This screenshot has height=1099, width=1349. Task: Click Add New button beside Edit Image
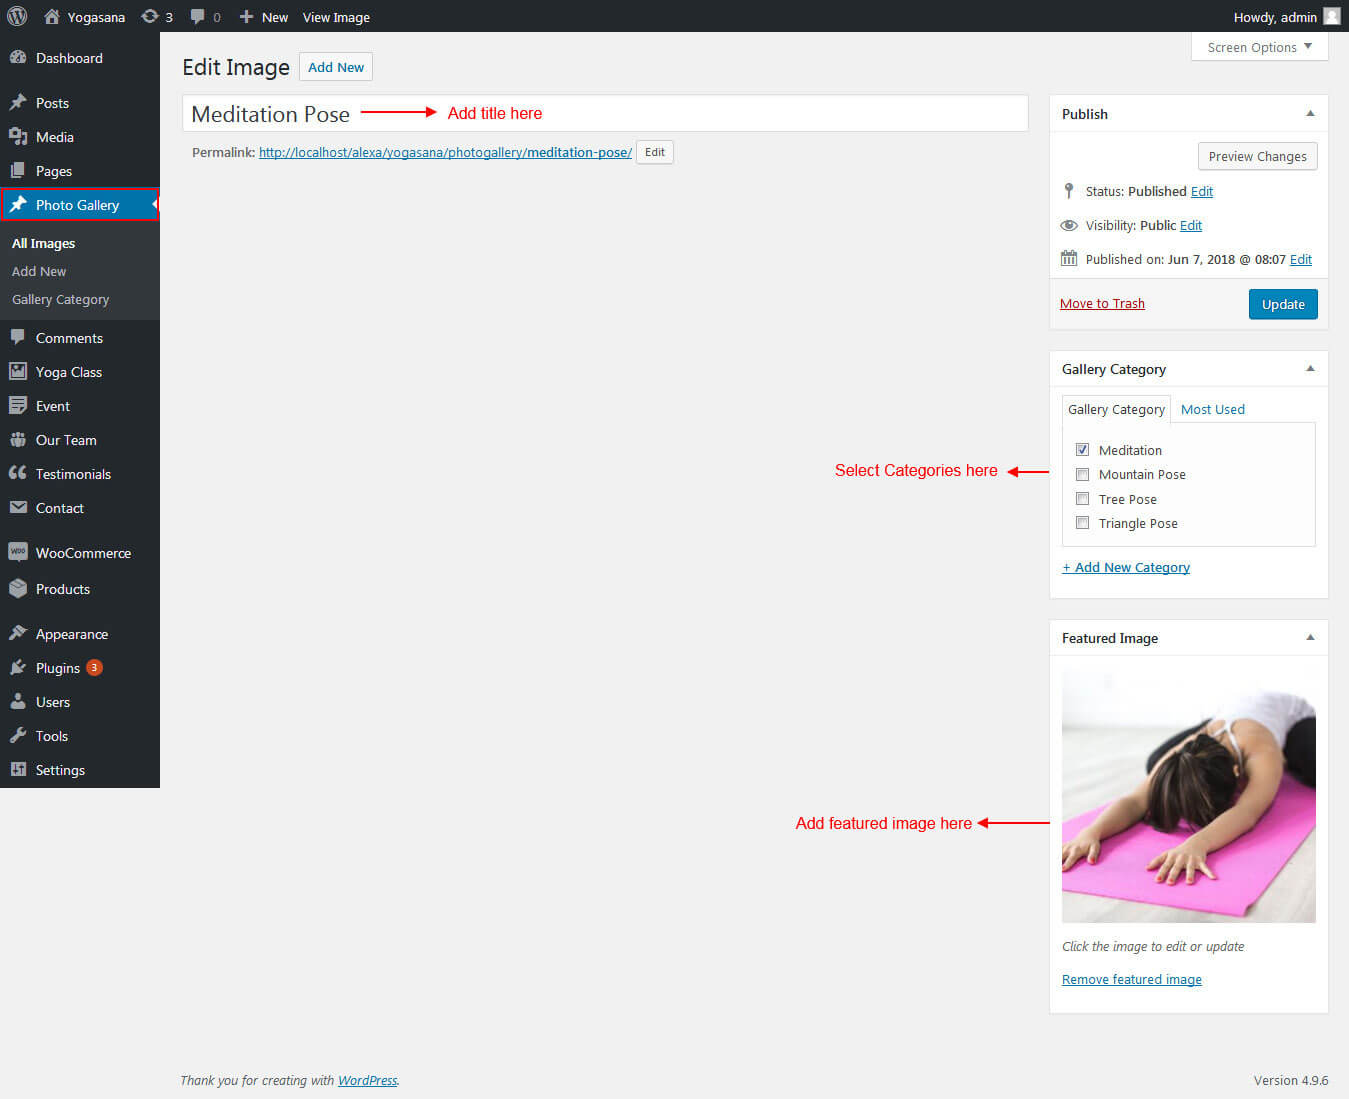click(x=336, y=67)
